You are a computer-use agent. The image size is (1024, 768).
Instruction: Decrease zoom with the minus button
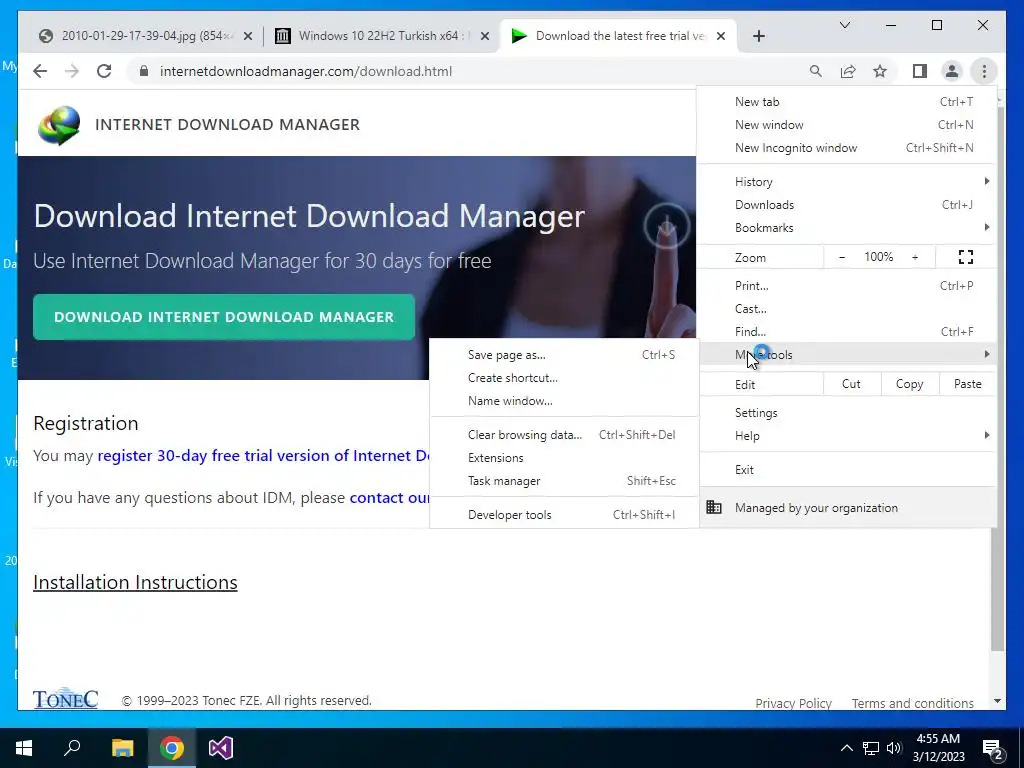click(842, 257)
